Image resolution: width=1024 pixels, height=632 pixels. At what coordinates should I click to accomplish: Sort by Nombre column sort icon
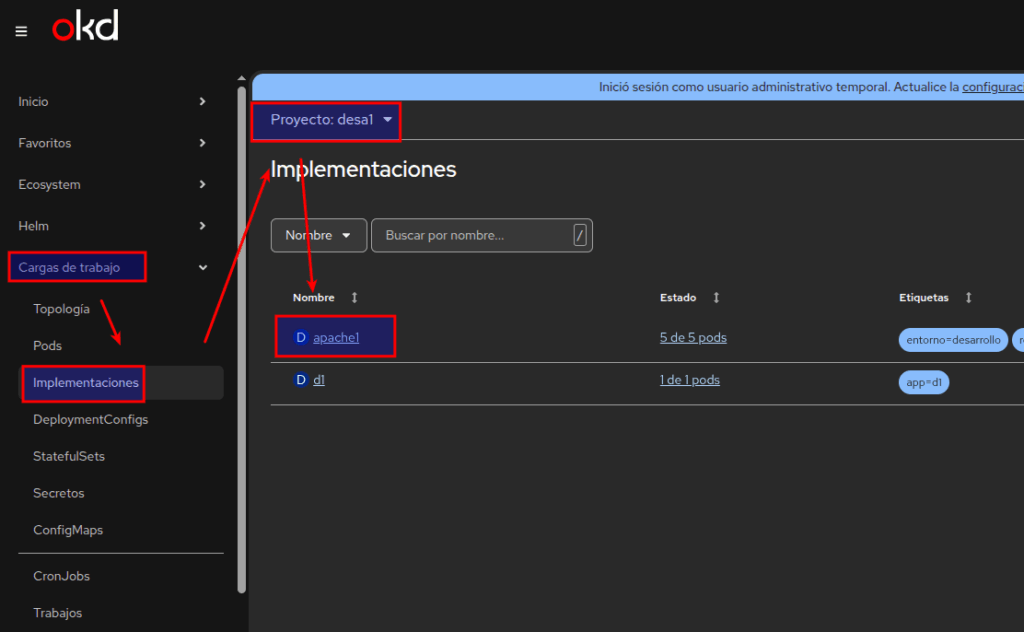tap(354, 298)
